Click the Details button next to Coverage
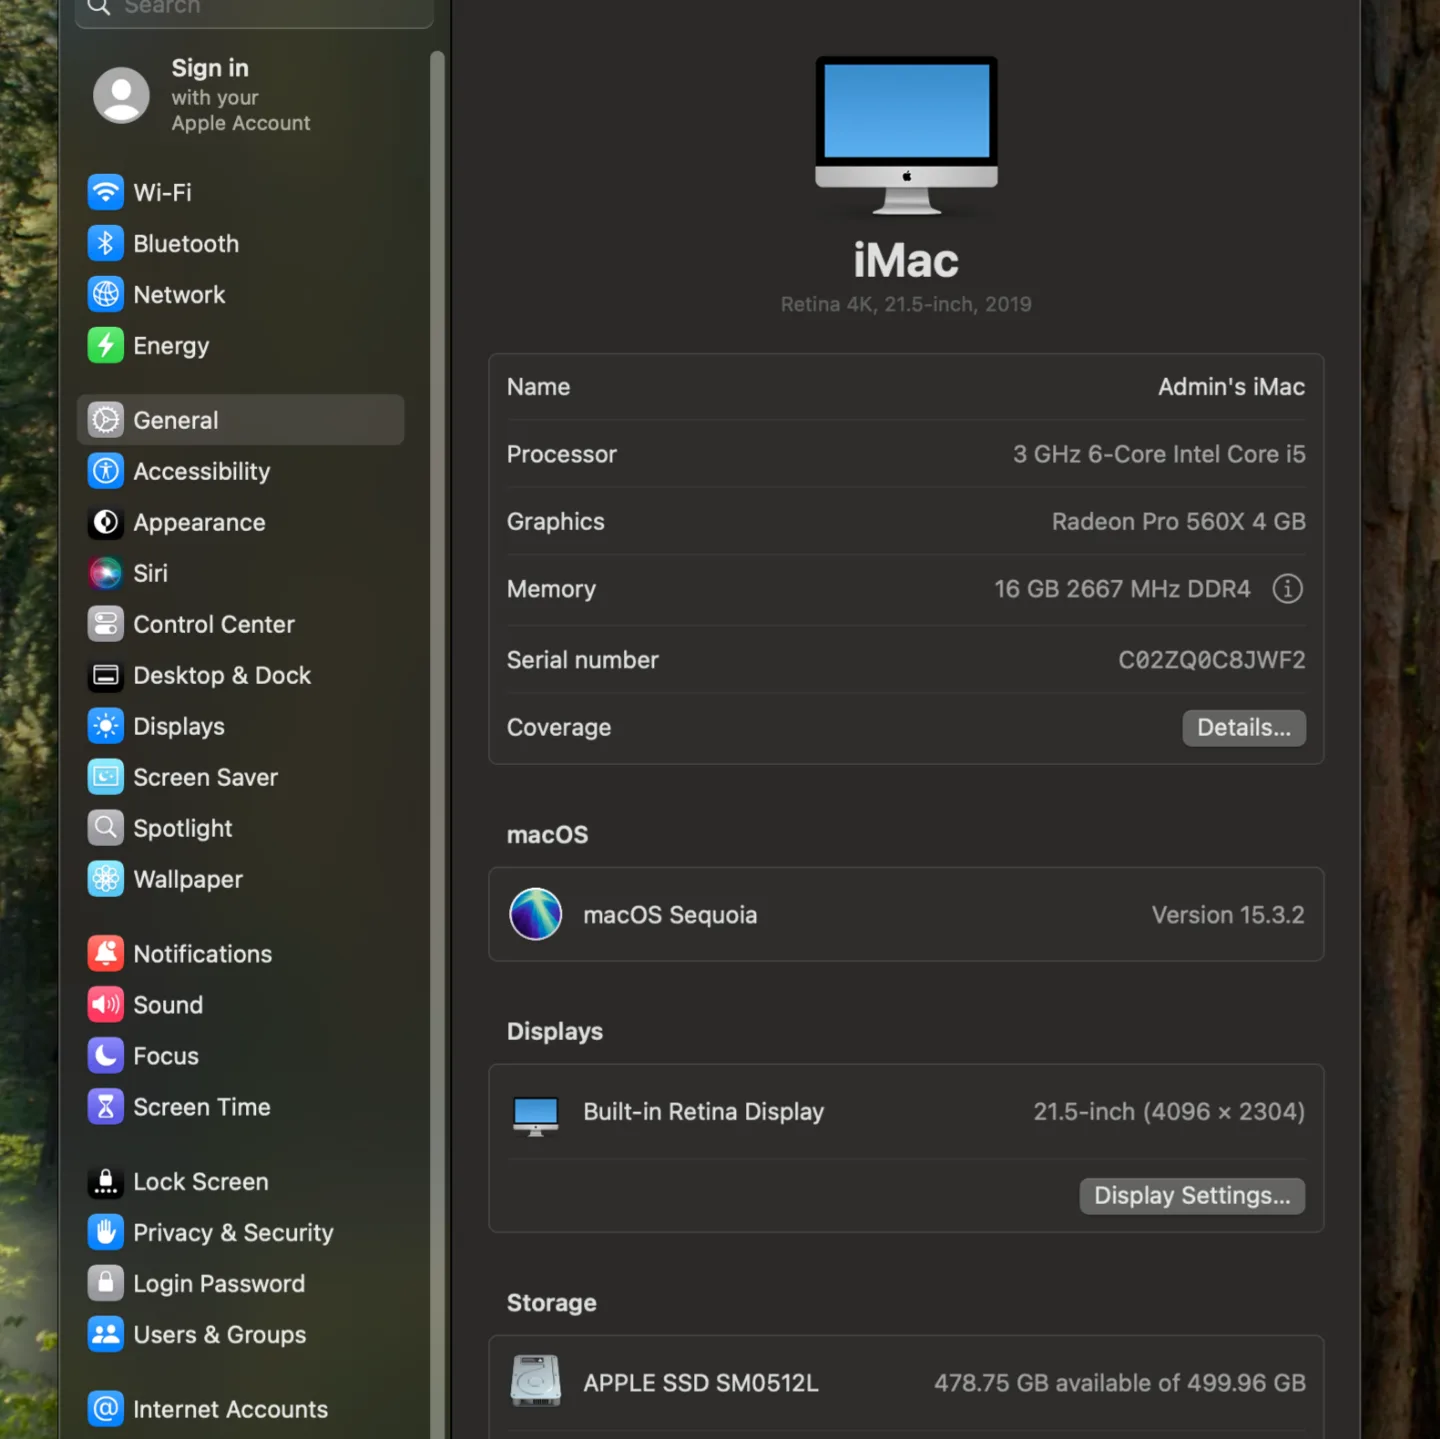 pyautogui.click(x=1244, y=727)
